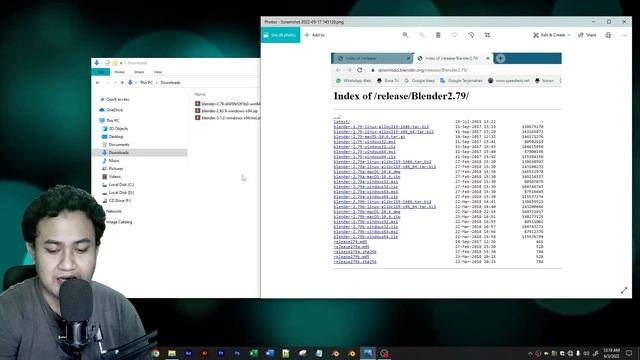
Task: Click the delete trash icon in Photos
Action: point(438,35)
